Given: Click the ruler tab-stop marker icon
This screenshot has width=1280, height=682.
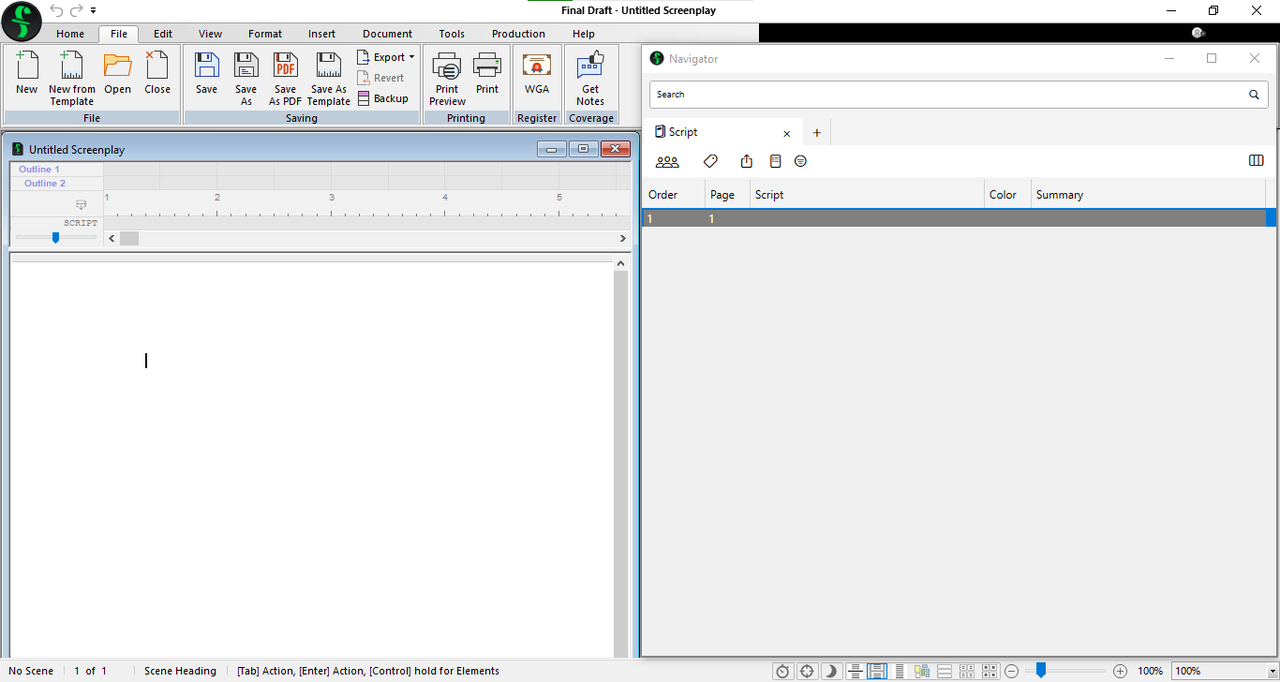Looking at the screenshot, I should 82,204.
